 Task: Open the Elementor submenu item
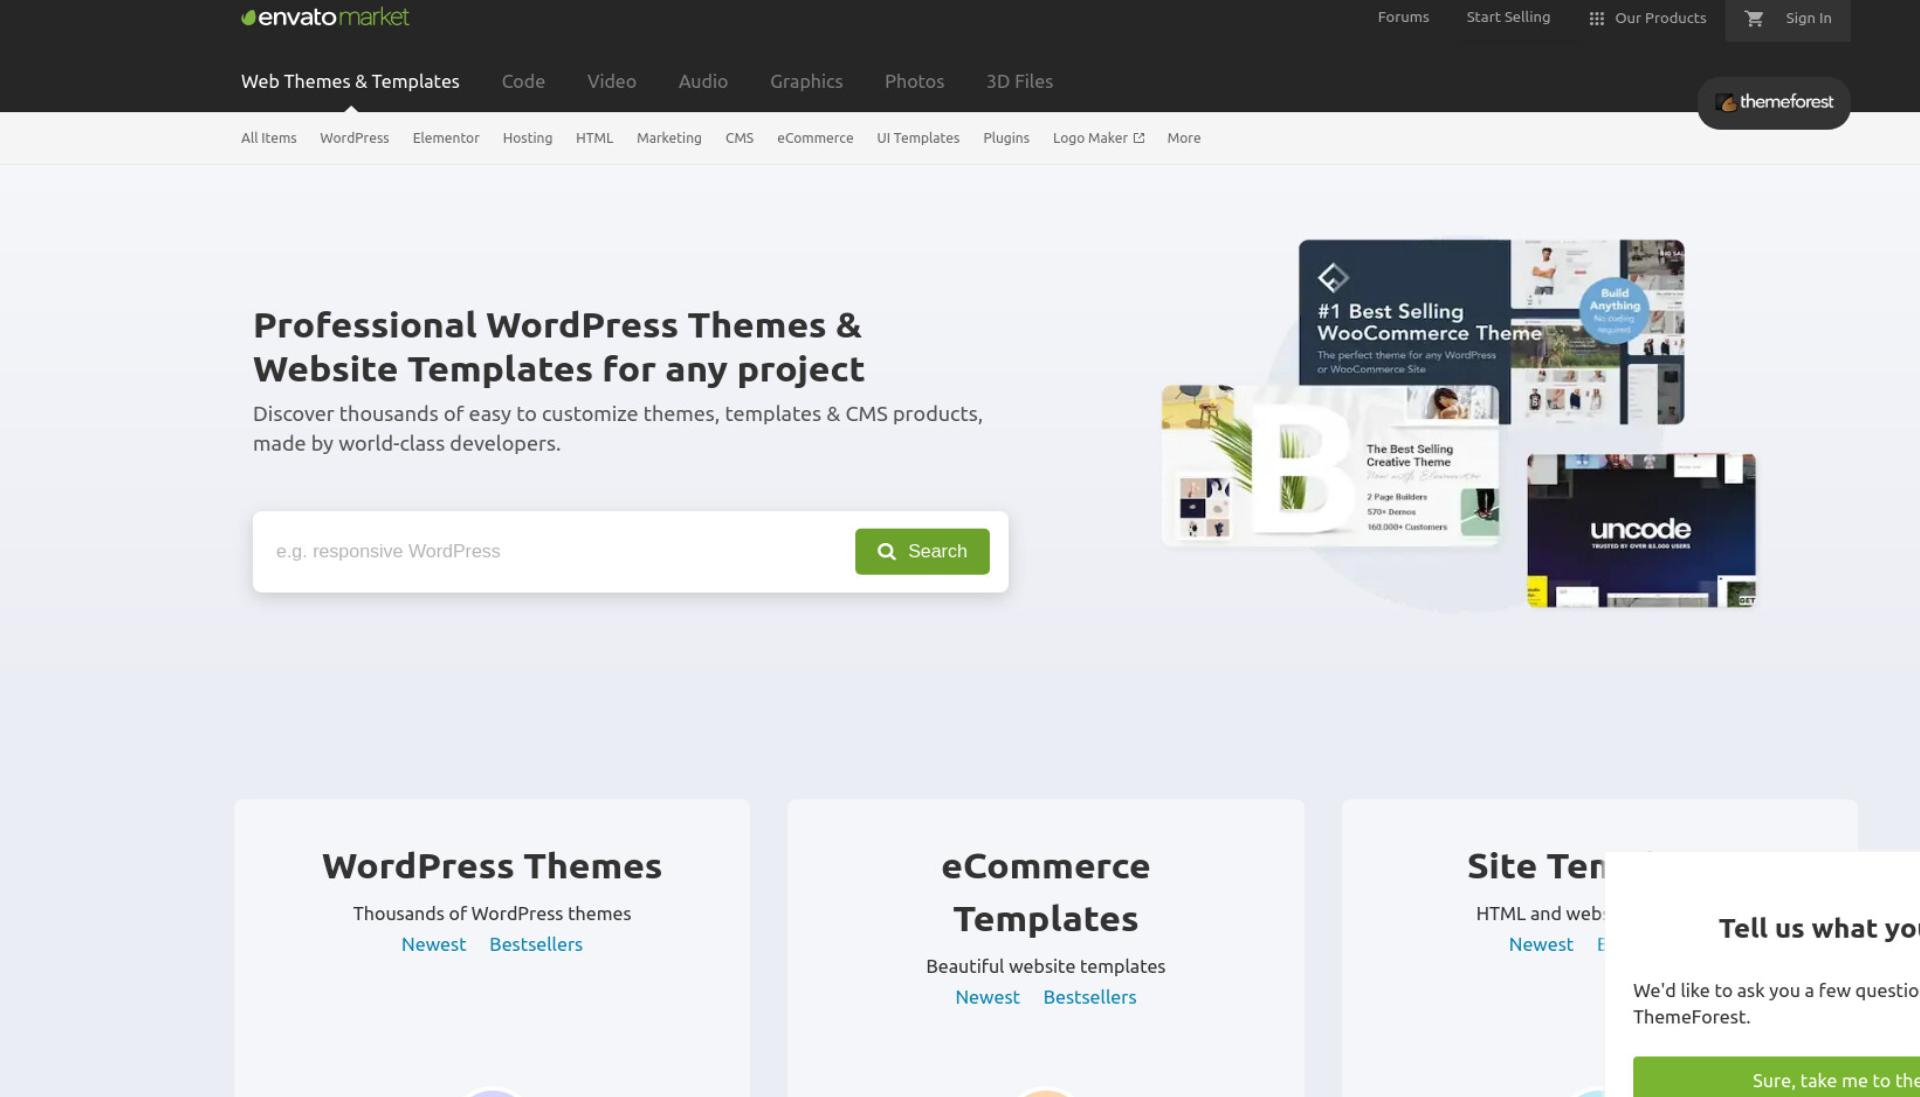coord(446,138)
